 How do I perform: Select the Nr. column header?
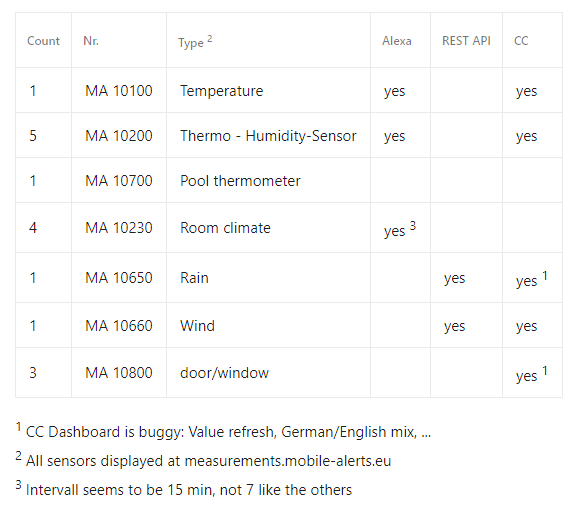[x=91, y=41]
